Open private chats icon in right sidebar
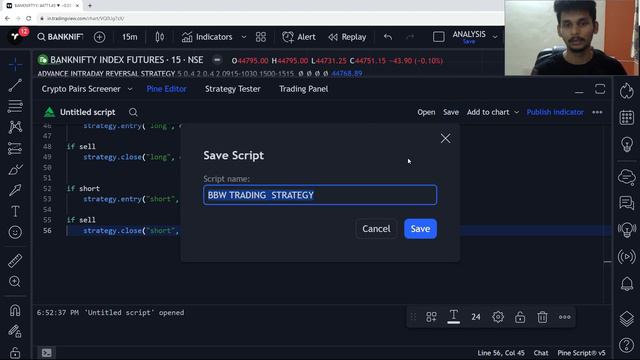640x360 pixels. 627,202
